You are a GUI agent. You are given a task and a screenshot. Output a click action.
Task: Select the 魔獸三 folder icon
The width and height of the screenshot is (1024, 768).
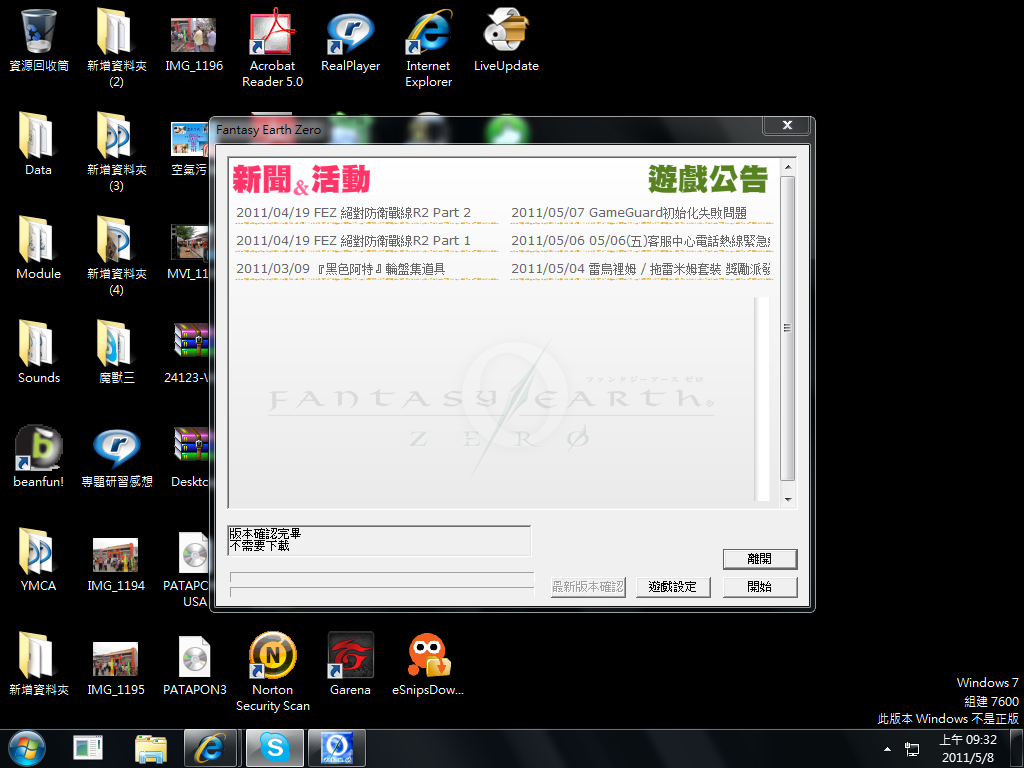pos(116,352)
